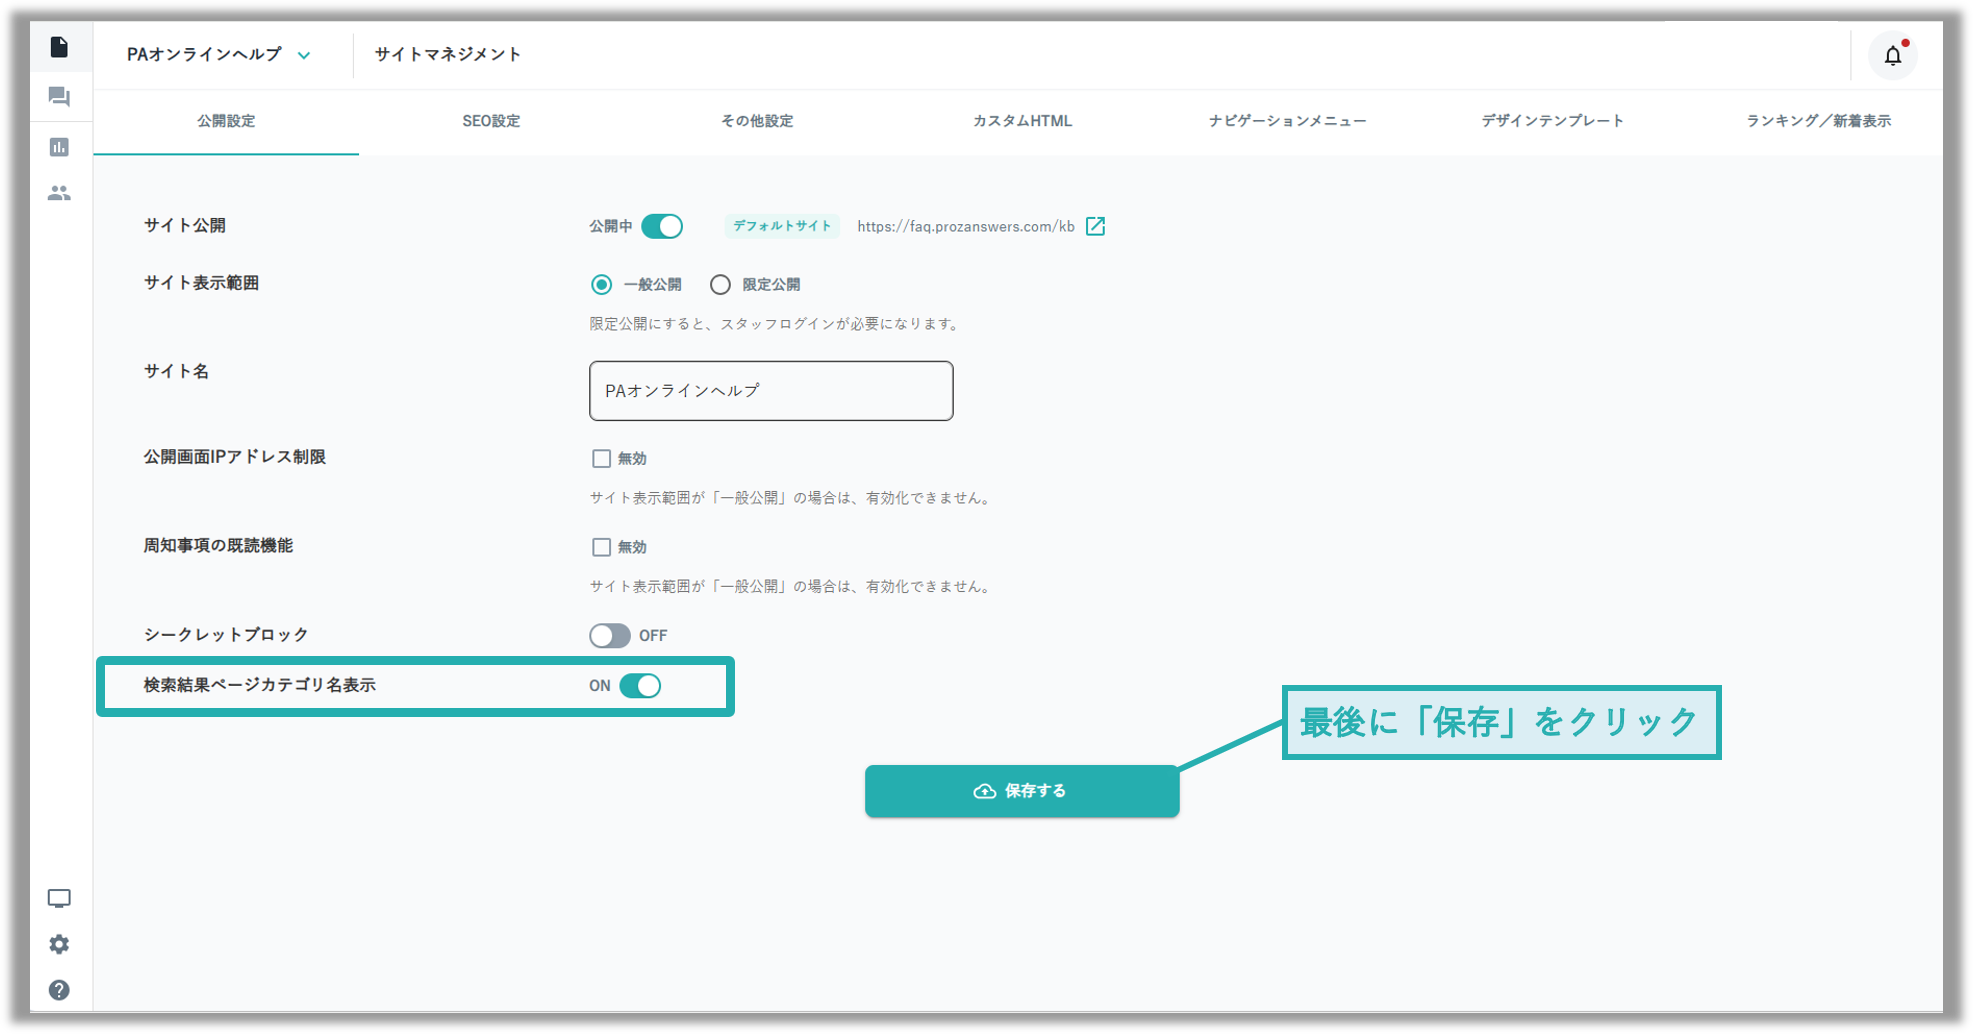Image resolution: width=1973 pixels, height=1034 pixels.
Task: Switch to the カスタムHTML tab
Action: pyautogui.click(x=1022, y=121)
